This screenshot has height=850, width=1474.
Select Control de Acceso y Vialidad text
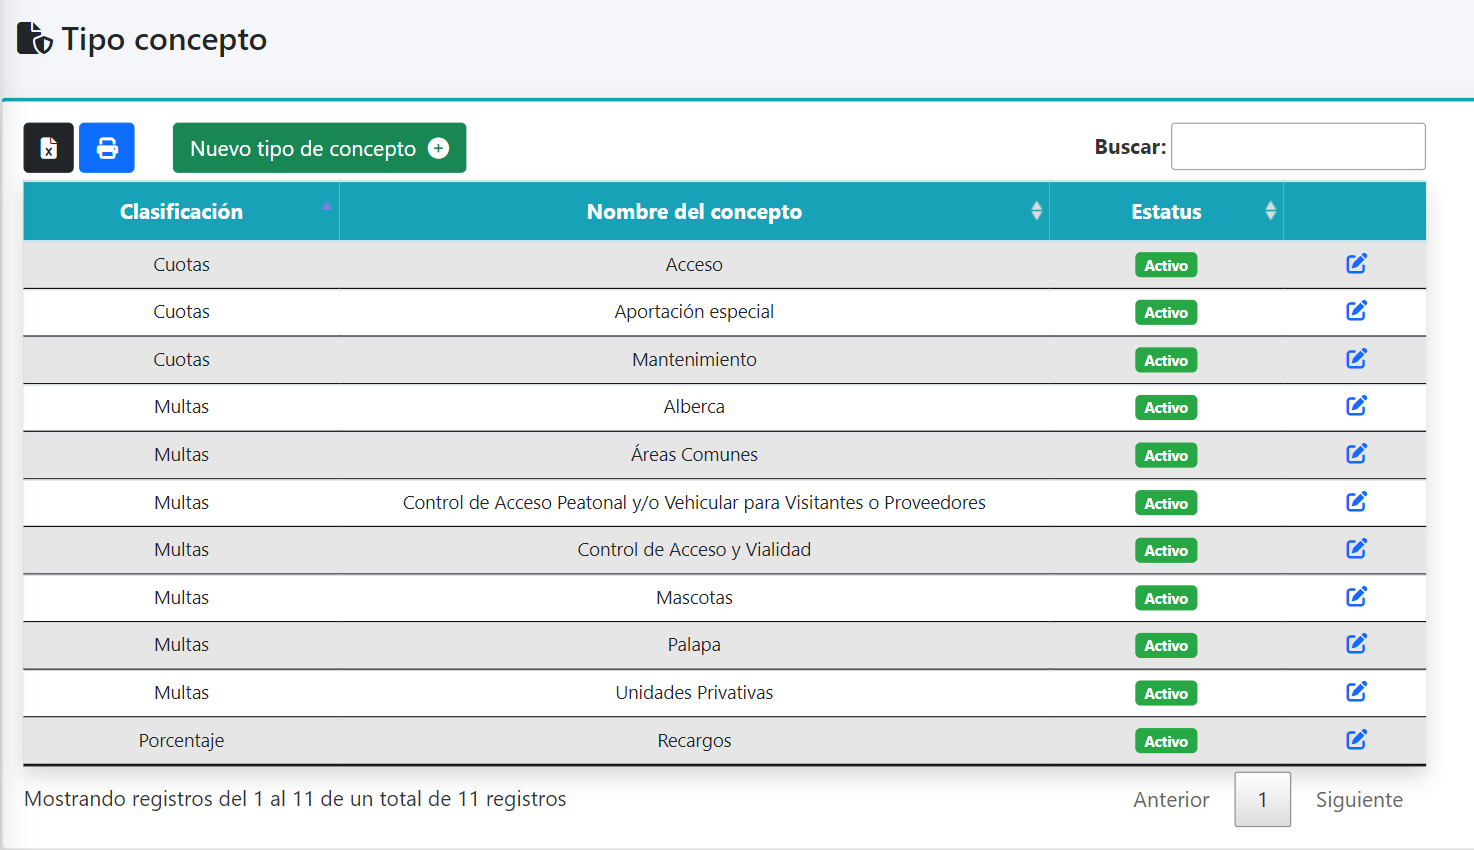tap(694, 550)
